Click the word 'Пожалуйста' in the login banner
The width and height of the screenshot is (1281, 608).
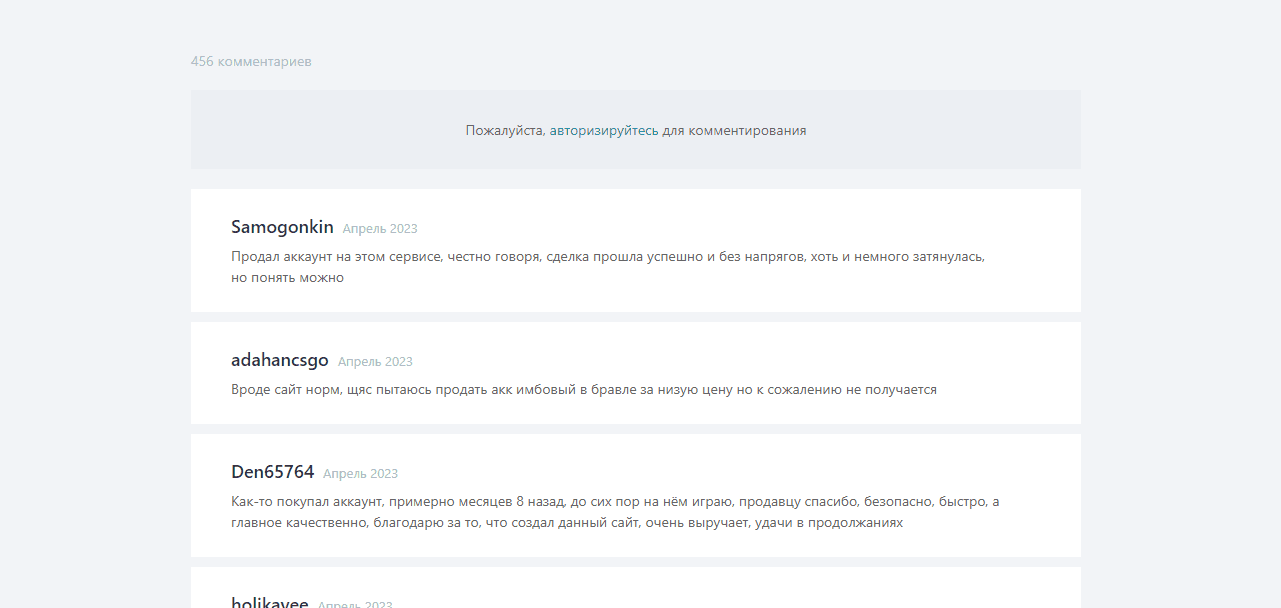point(505,130)
